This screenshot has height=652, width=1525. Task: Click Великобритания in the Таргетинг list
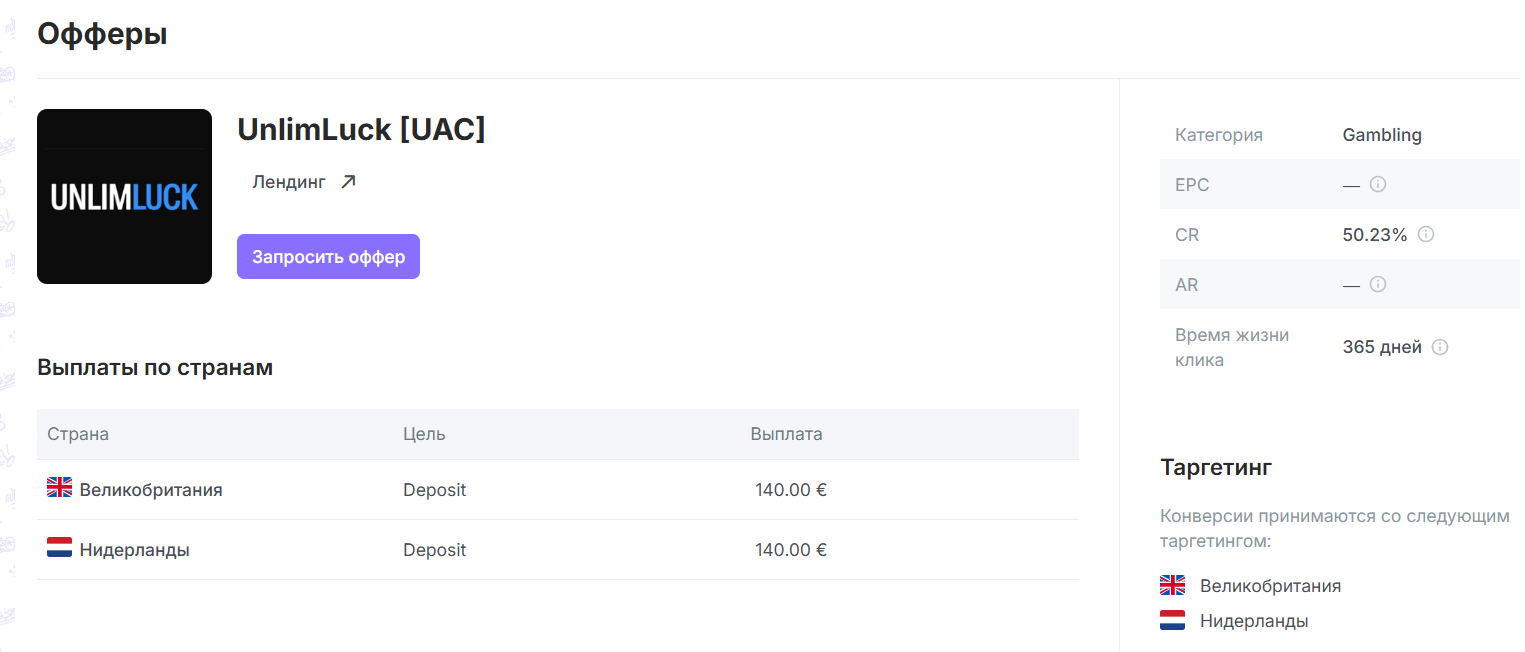pyautogui.click(x=1270, y=586)
